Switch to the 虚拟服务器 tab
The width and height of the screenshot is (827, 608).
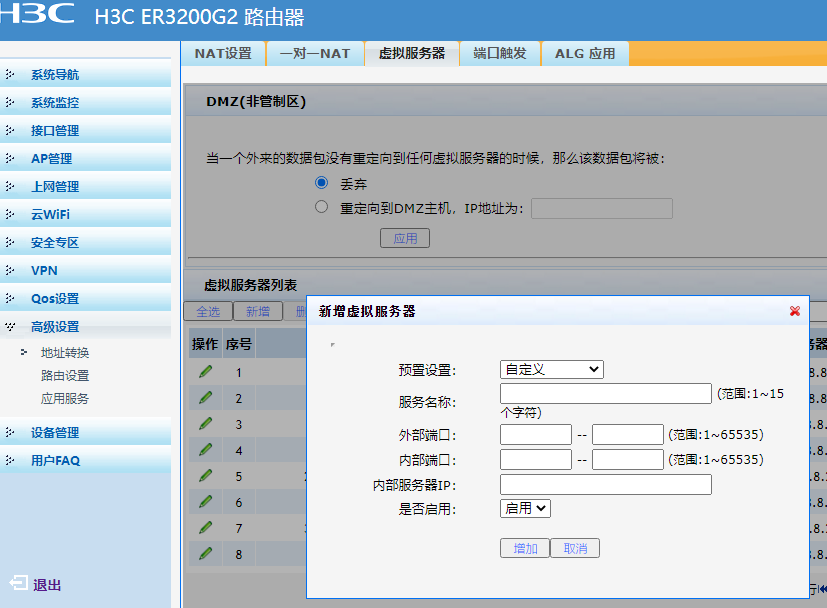[412, 54]
